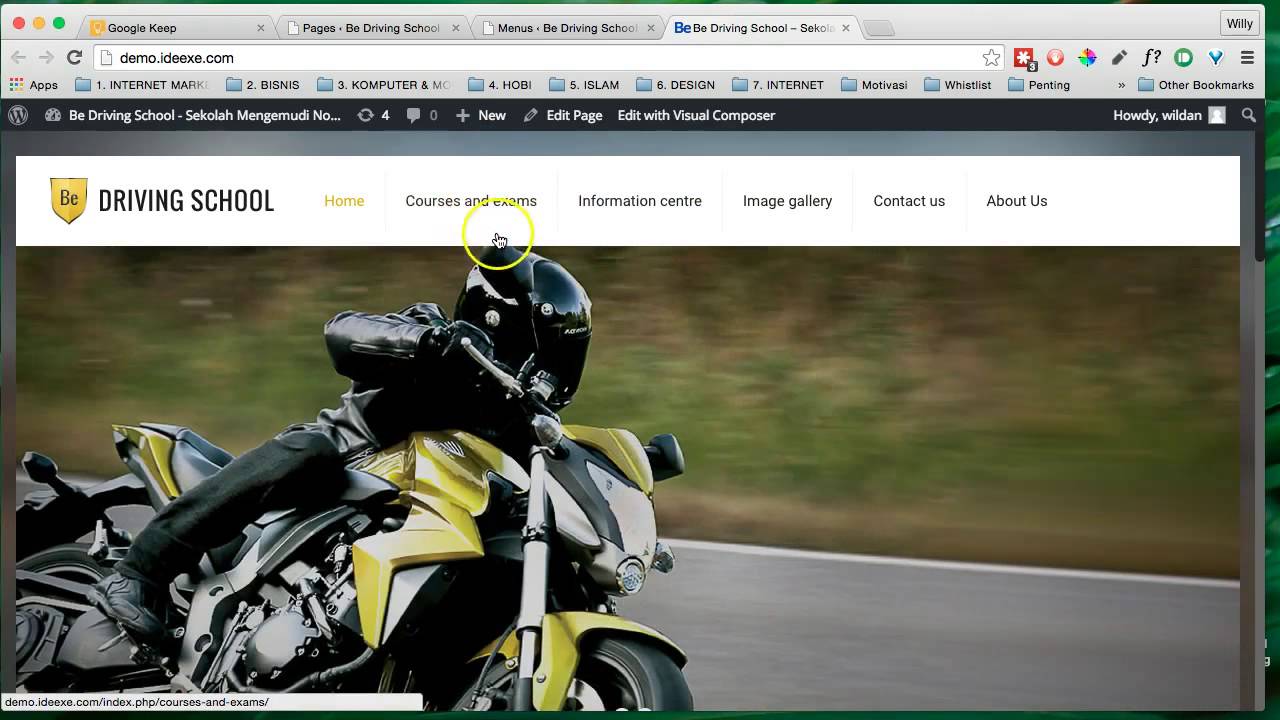Image resolution: width=1280 pixels, height=720 pixels.
Task: Click Edit with Visual Composer
Action: point(696,115)
